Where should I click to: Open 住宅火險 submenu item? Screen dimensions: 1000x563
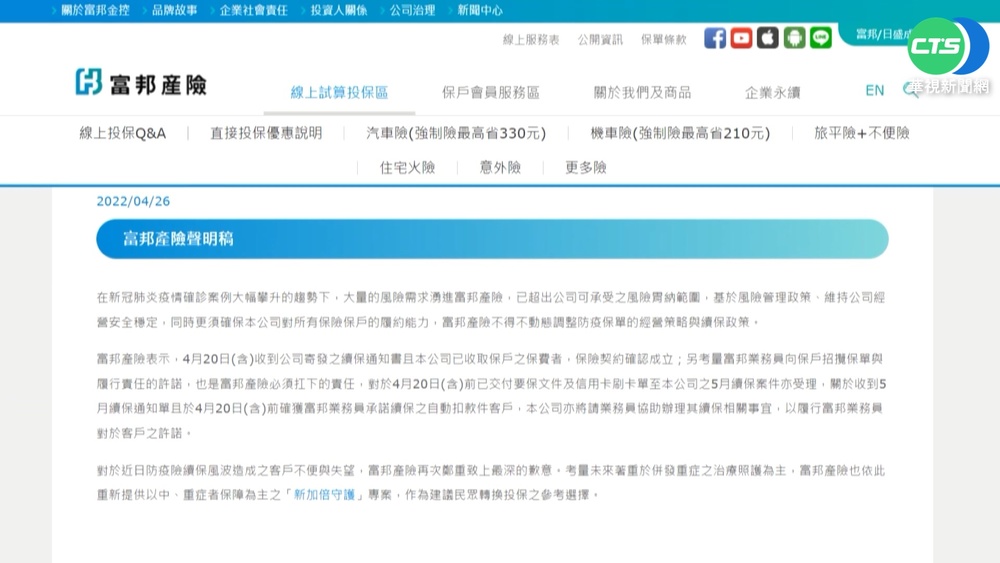pyautogui.click(x=407, y=168)
